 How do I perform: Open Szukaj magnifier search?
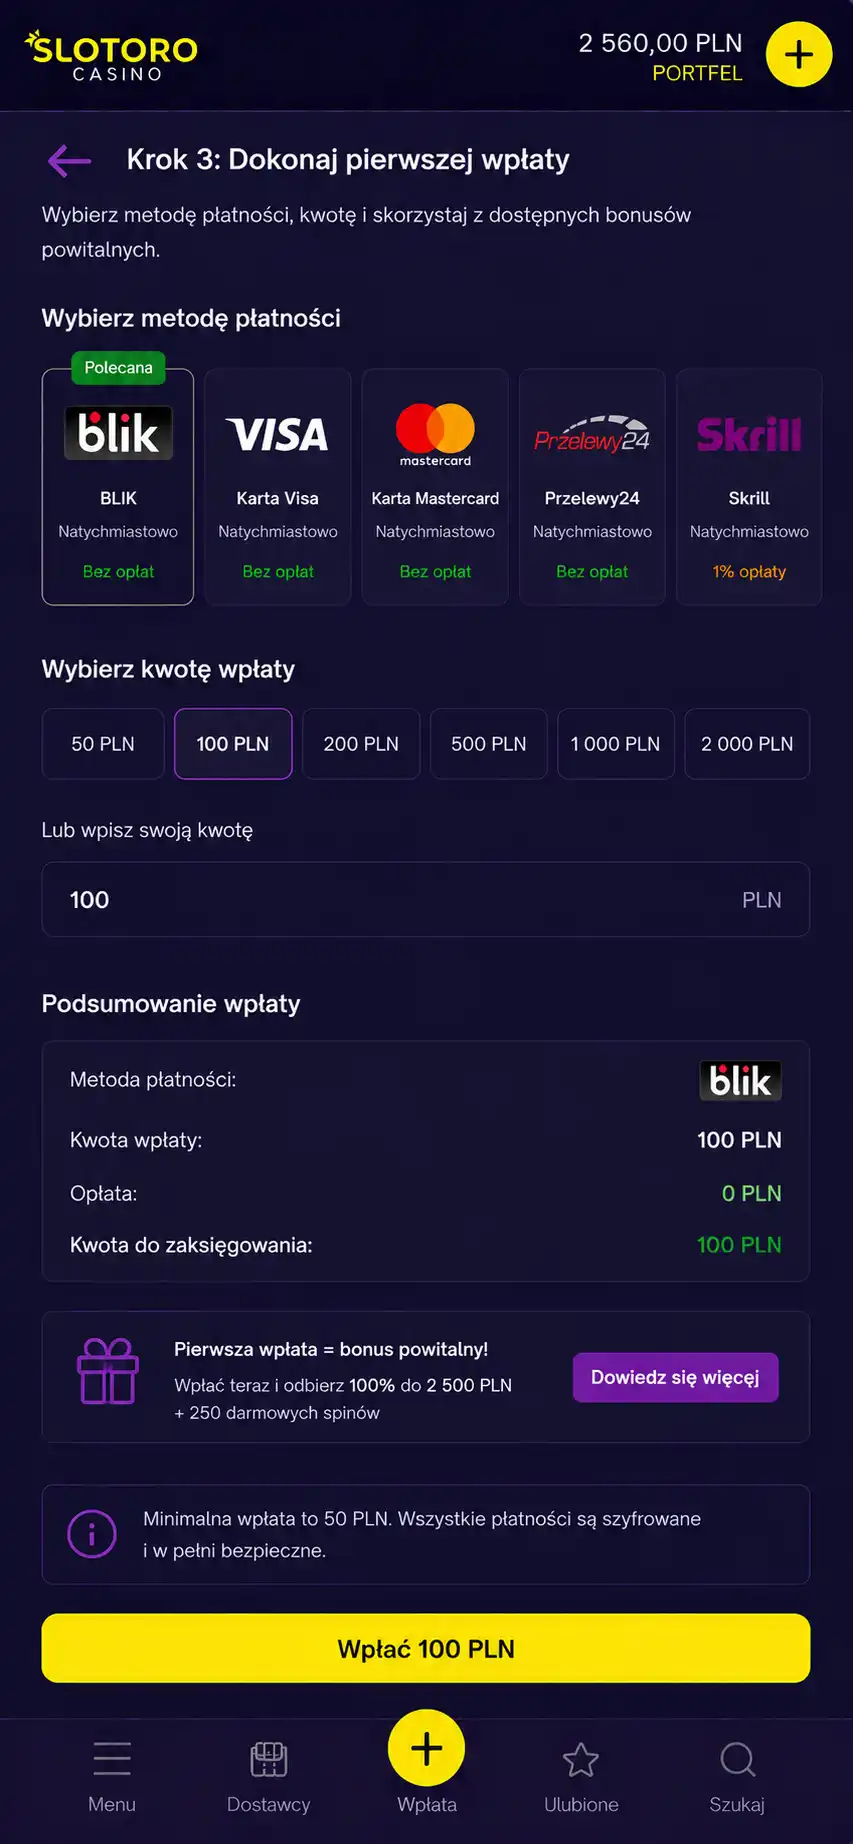[737, 1777]
